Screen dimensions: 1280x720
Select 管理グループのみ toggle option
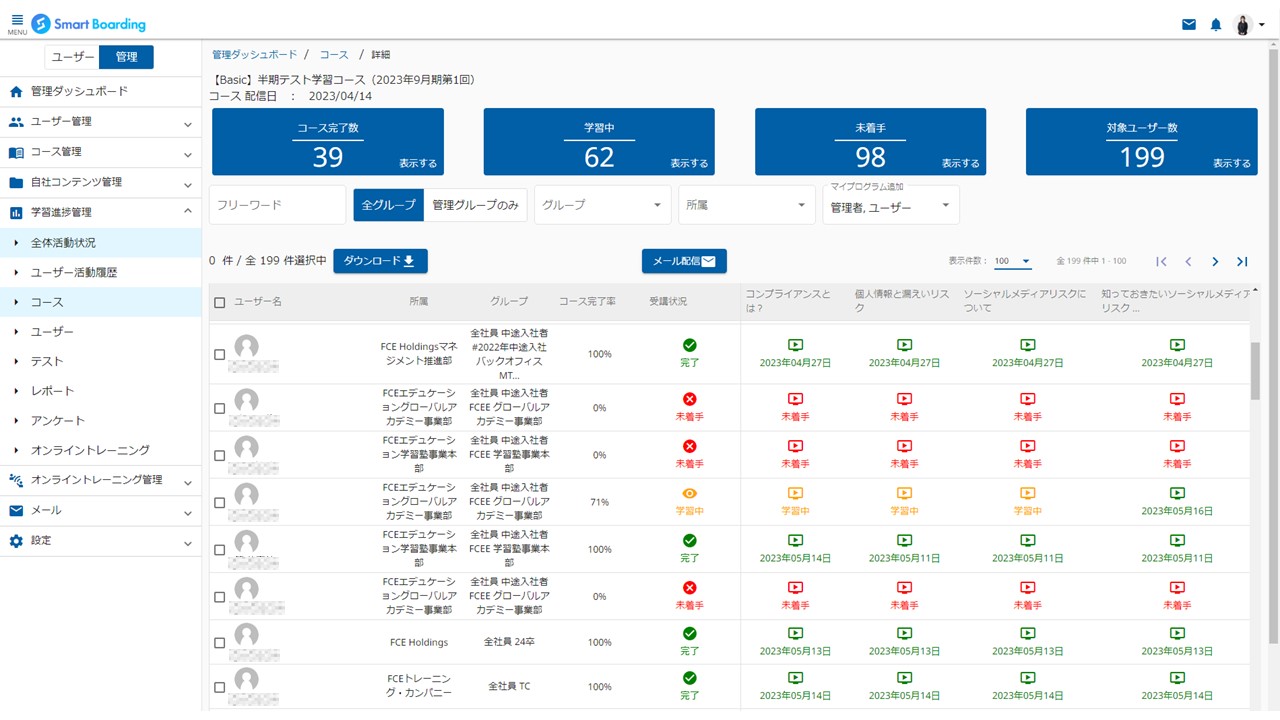tap(475, 205)
